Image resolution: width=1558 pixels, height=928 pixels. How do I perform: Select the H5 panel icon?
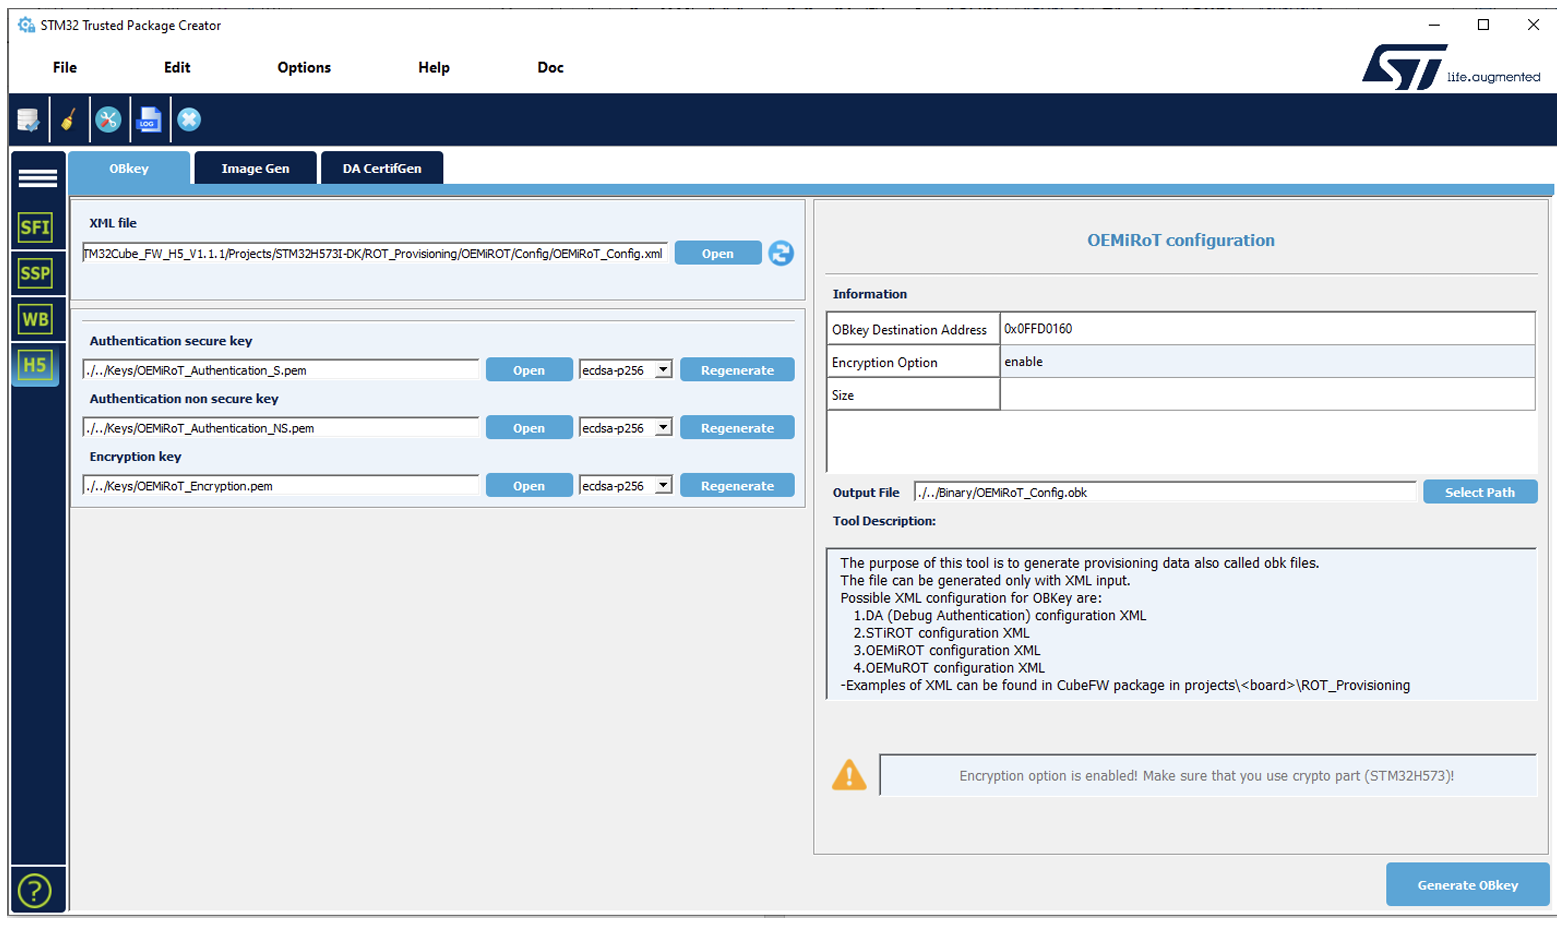pos(36,365)
